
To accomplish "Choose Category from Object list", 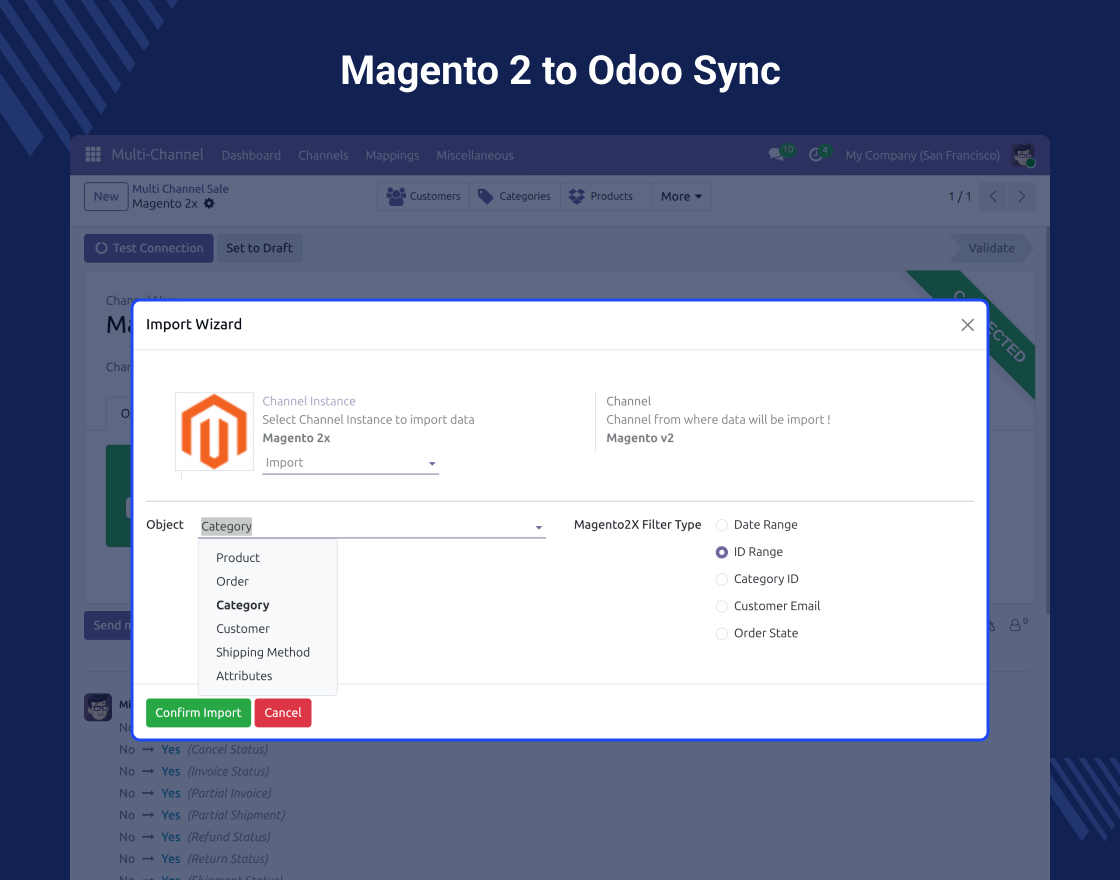I will pos(243,605).
